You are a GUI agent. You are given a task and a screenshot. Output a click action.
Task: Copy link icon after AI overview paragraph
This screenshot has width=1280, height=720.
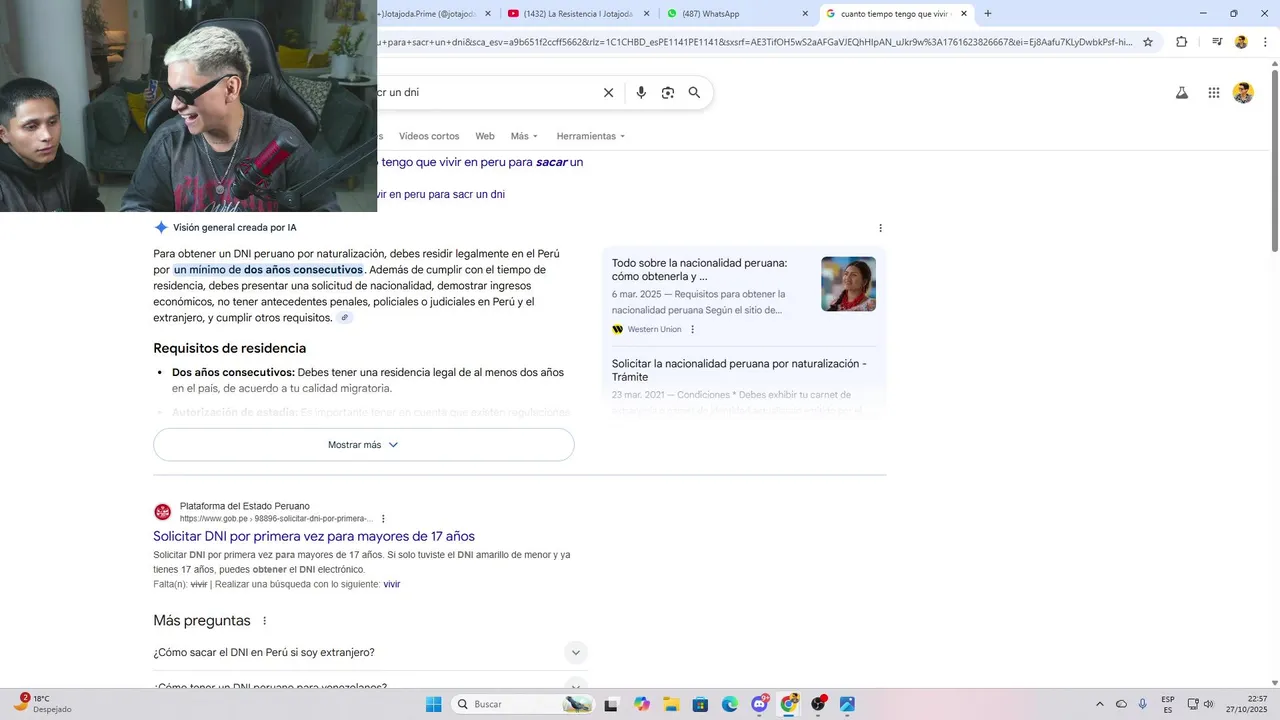345,318
